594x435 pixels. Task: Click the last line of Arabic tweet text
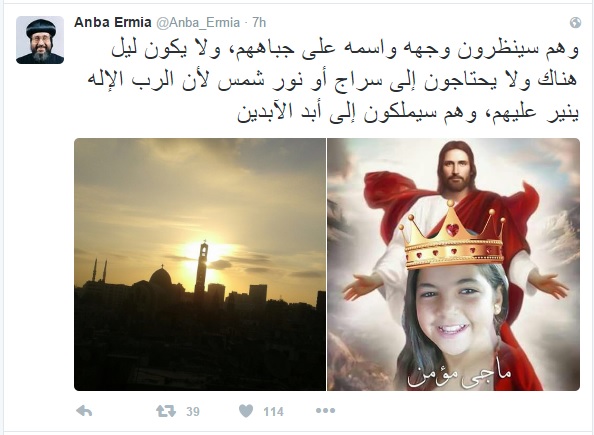click(x=408, y=113)
